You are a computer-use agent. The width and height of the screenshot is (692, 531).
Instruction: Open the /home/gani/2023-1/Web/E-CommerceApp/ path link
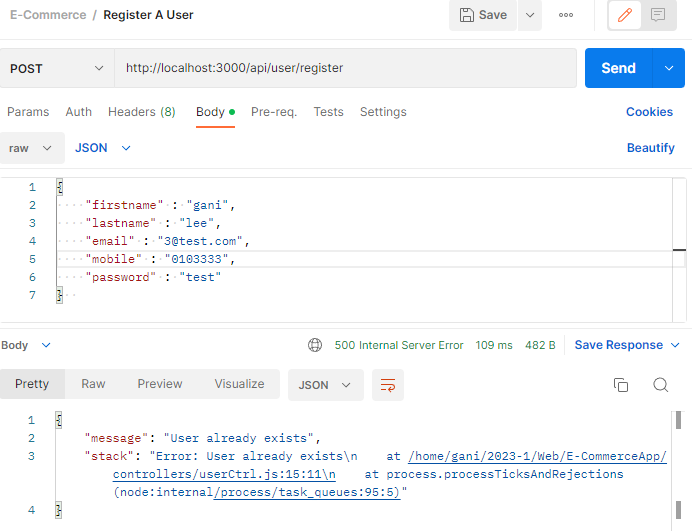537,456
